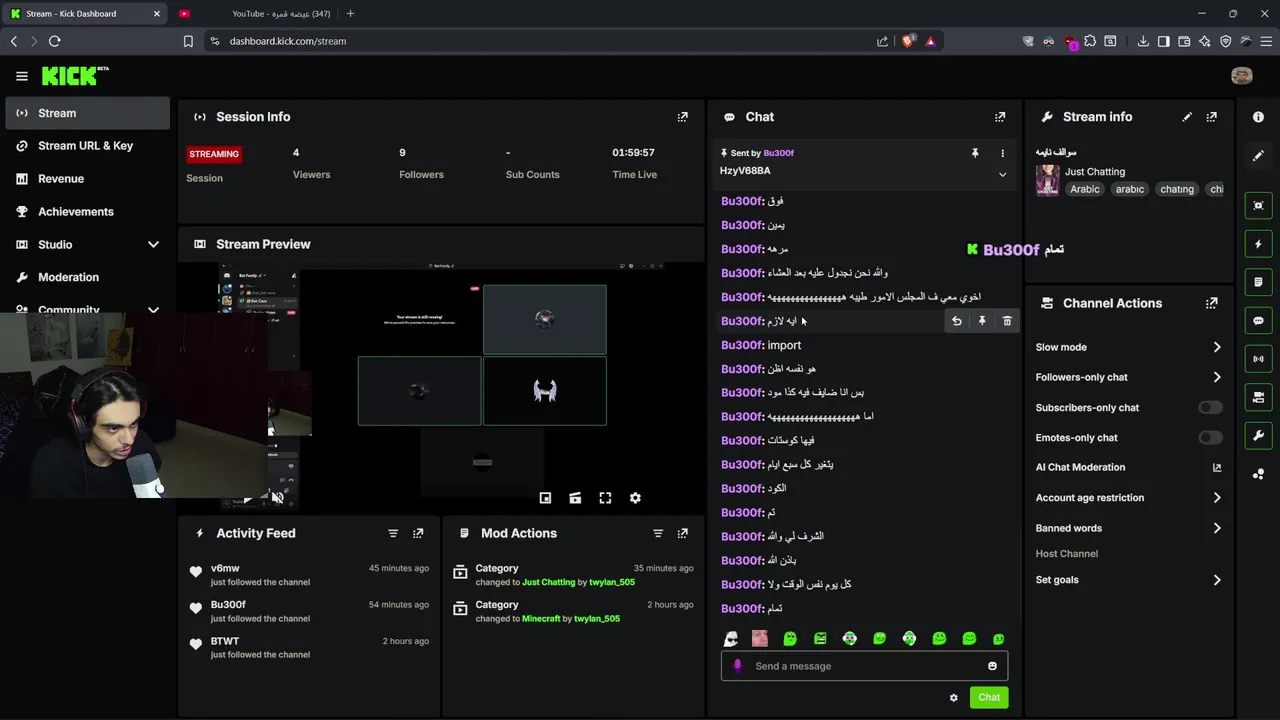Enter fullscreen on stream preview

pyautogui.click(x=605, y=498)
